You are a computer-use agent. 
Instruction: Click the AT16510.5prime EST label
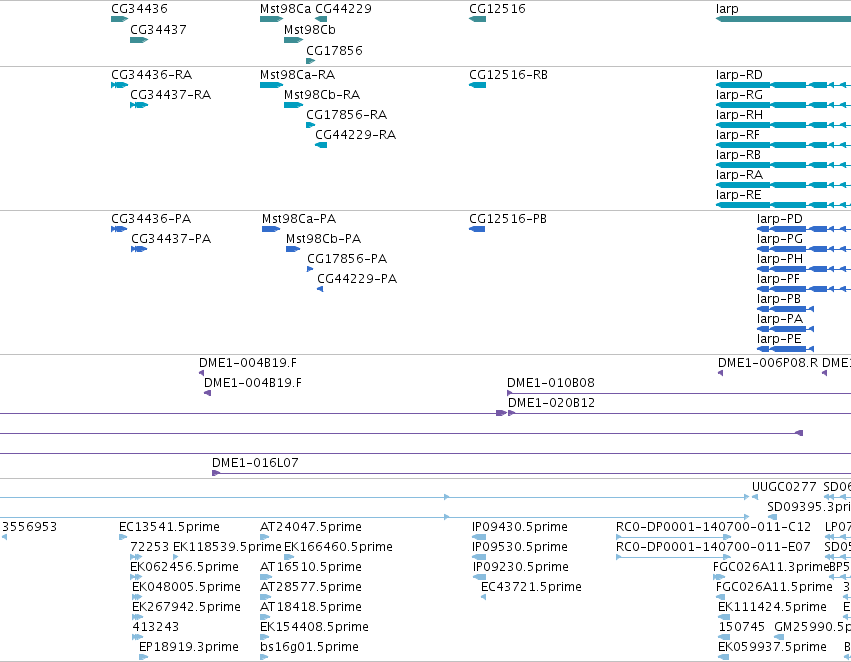click(311, 568)
